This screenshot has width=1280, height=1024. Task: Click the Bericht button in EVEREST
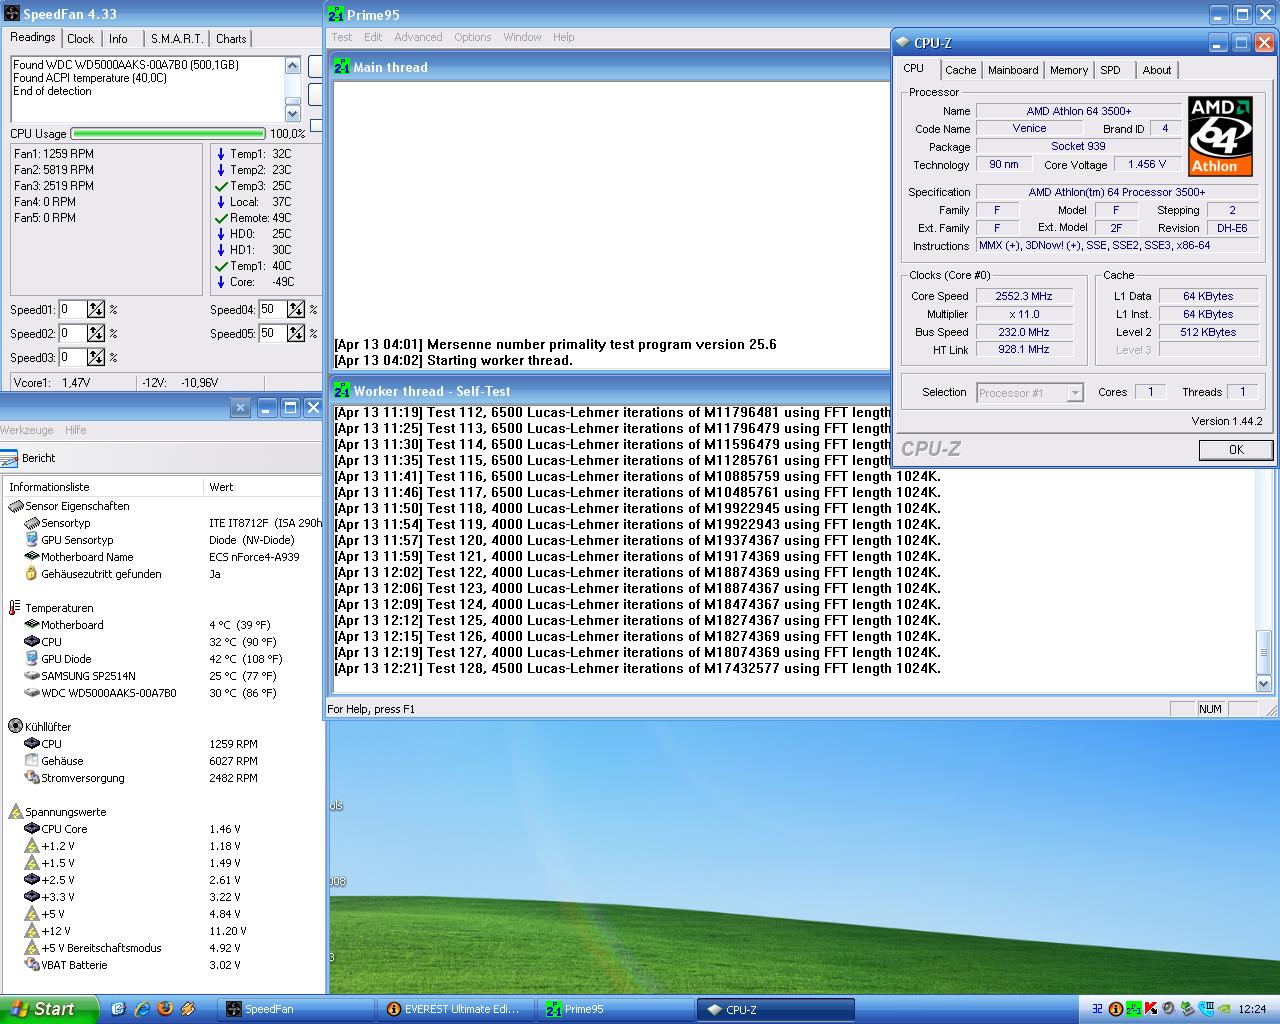(x=29, y=458)
